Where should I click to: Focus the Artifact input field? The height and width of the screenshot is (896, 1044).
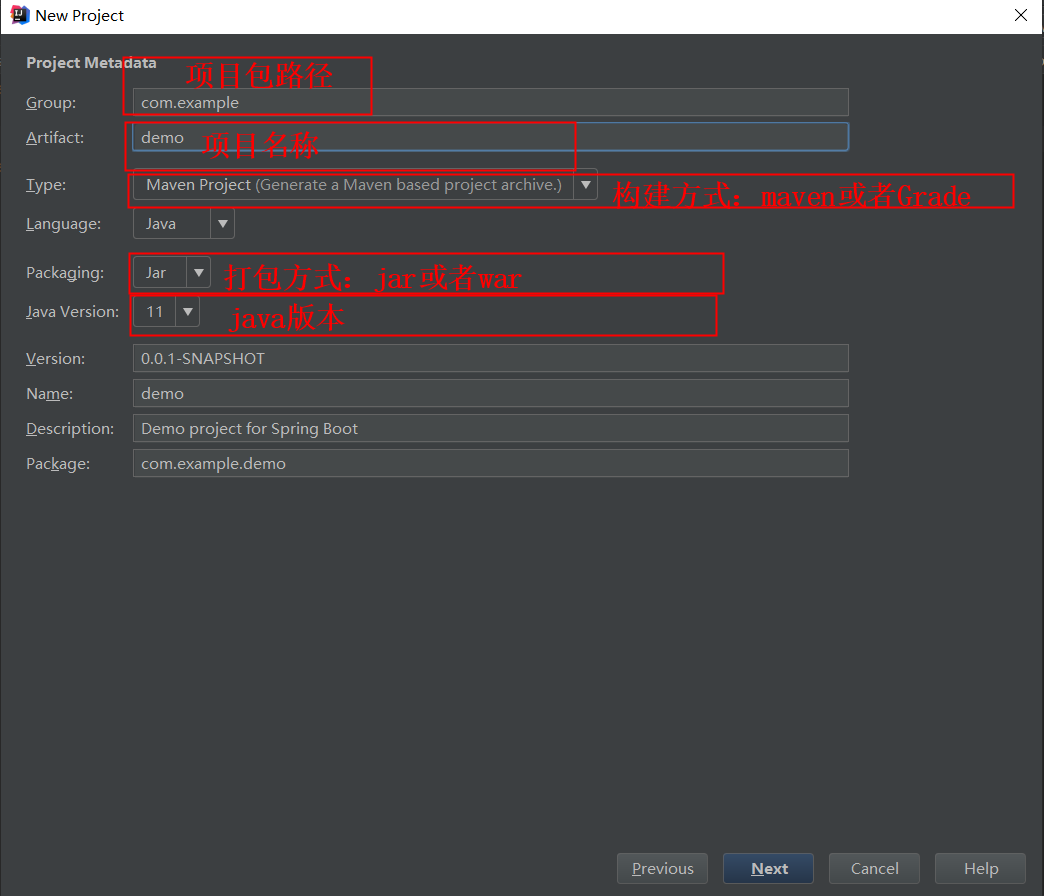(x=491, y=137)
